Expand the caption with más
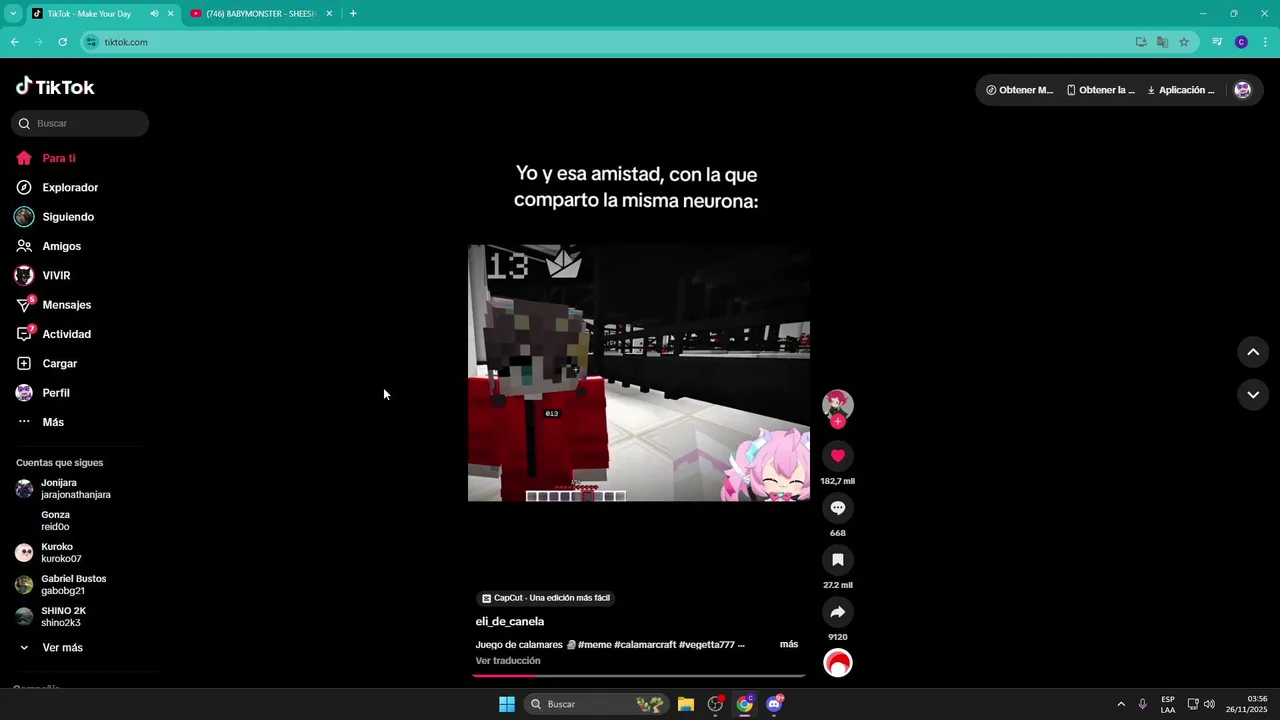1280x720 pixels. coord(789,644)
